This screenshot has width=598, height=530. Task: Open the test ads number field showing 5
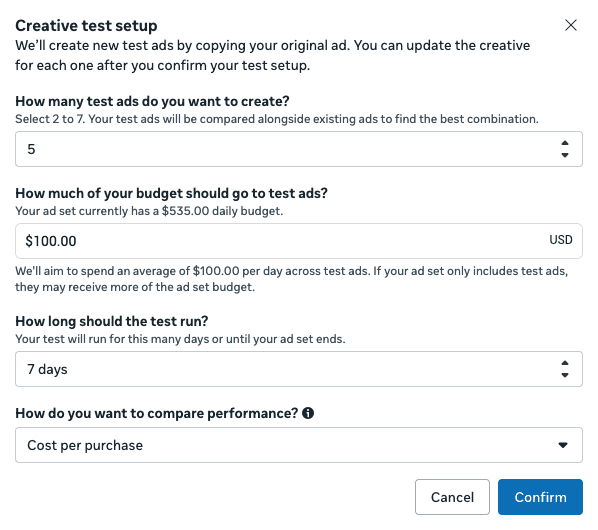pyautogui.click(x=299, y=149)
